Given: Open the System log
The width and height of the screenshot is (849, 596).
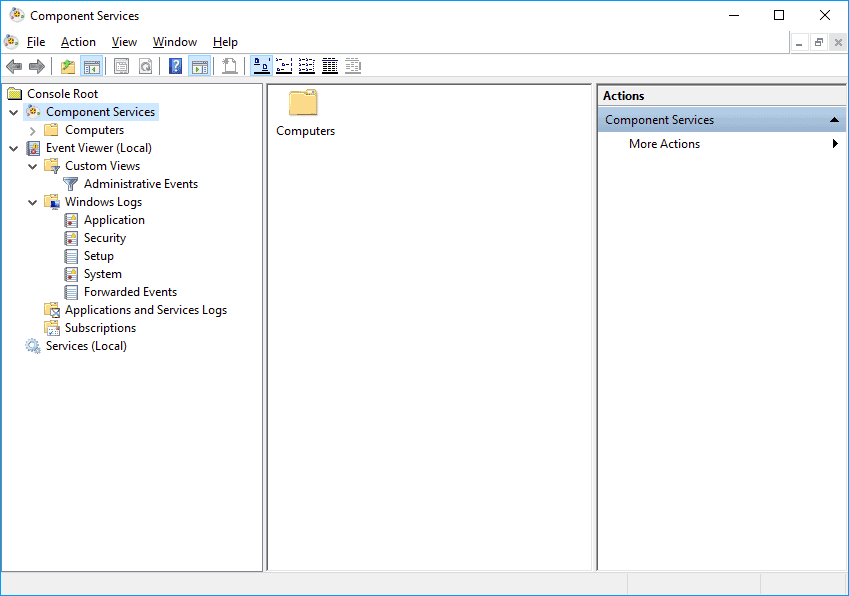Looking at the screenshot, I should click(102, 274).
